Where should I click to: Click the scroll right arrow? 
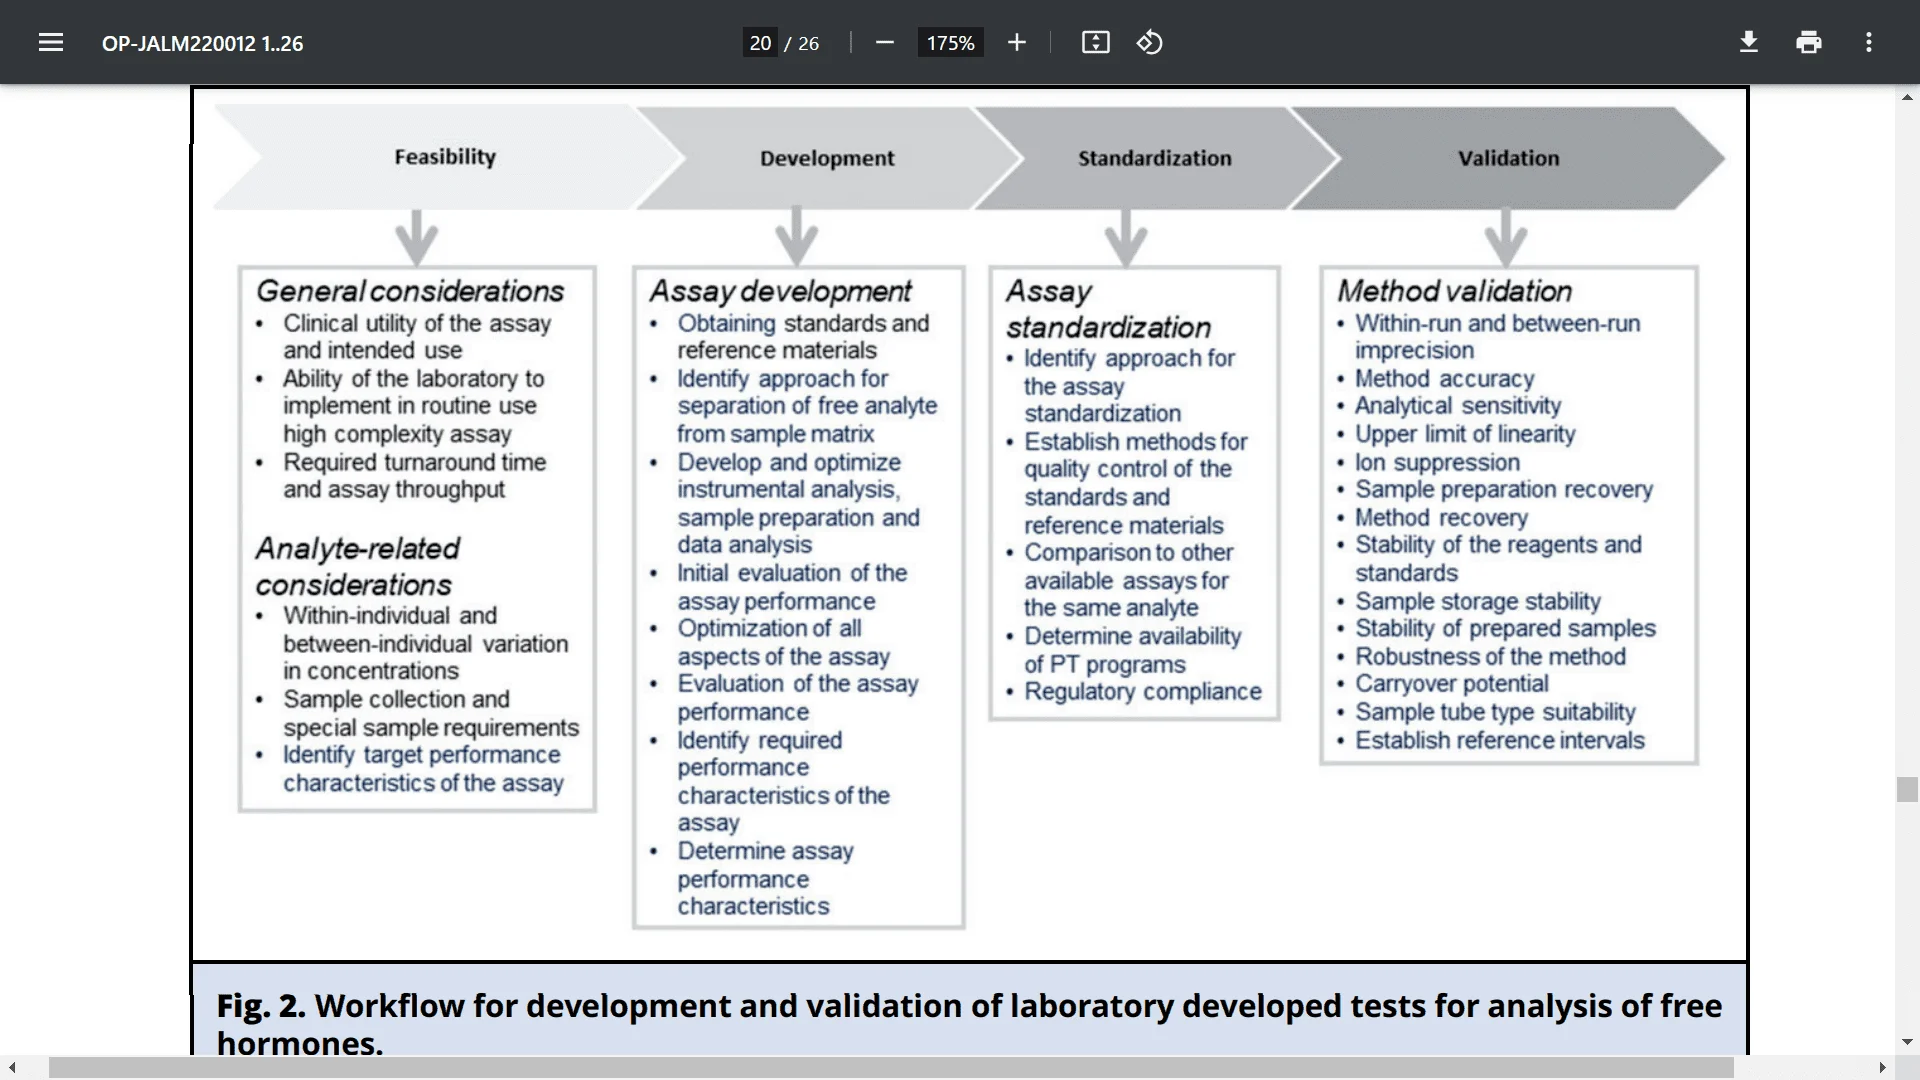[x=1882, y=1068]
